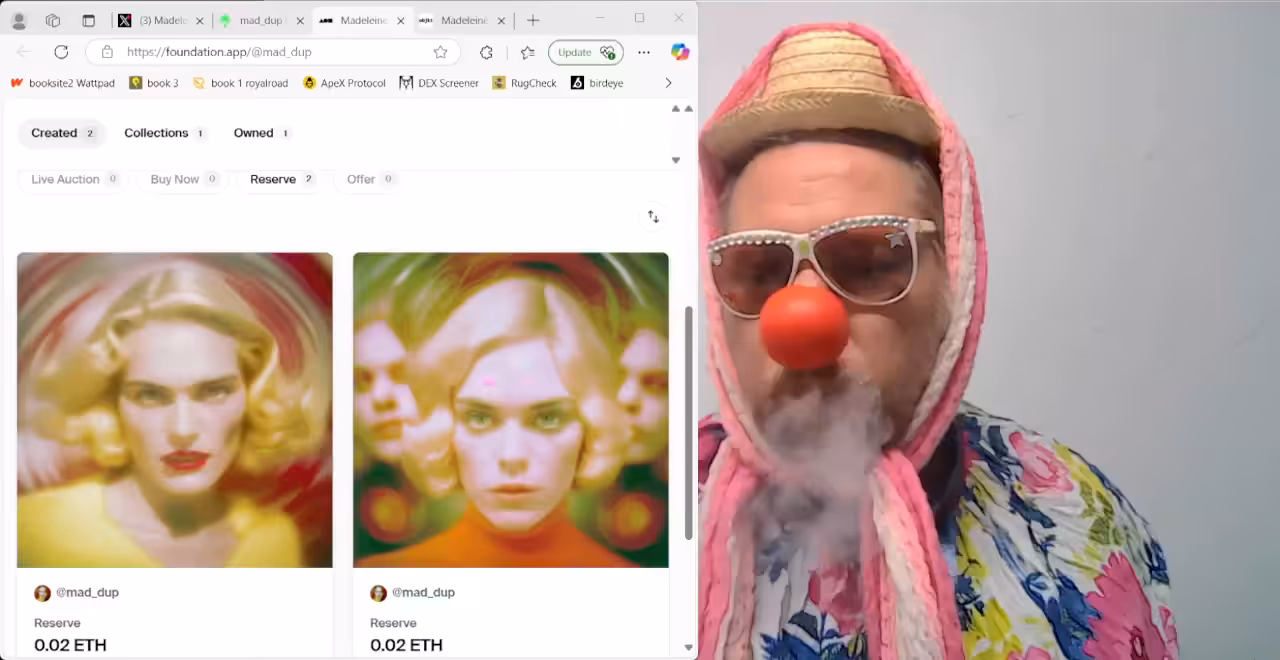Click the scroll down arrow at page bottom
This screenshot has height=660, width=1280.
[x=688, y=648]
